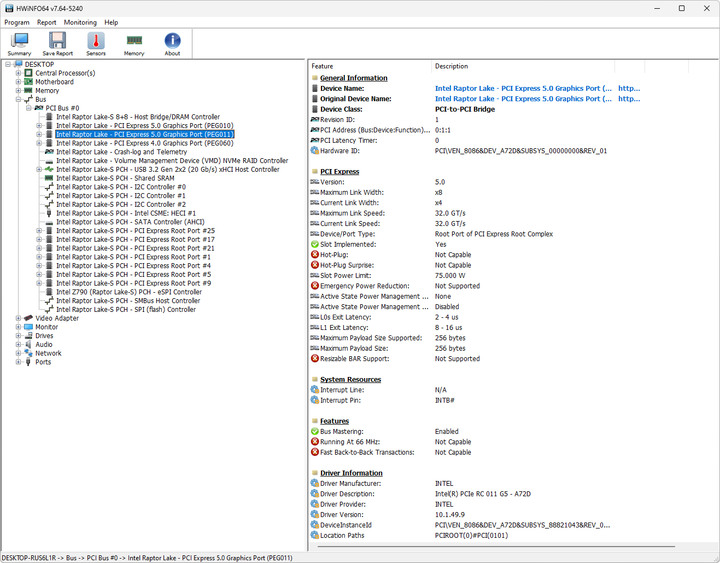The height and width of the screenshot is (563, 720).
Task: Click the Slot Implemented green check icon
Action: click(315, 244)
